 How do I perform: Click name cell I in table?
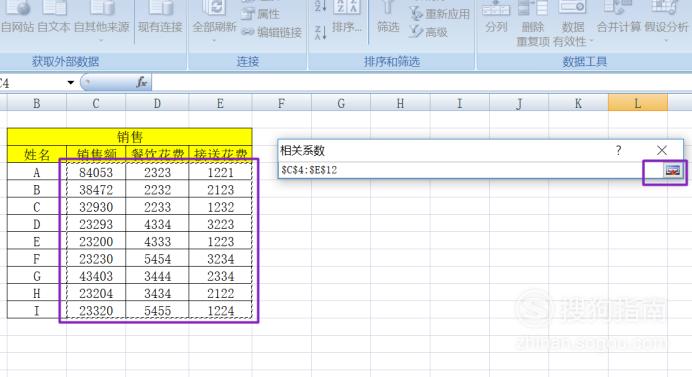[37, 310]
